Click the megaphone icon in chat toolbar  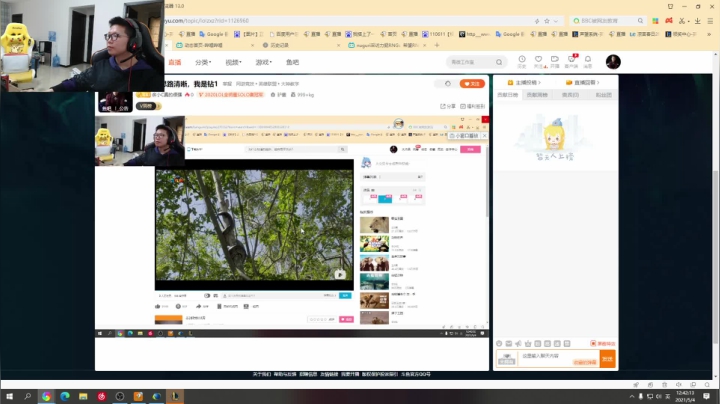point(518,343)
